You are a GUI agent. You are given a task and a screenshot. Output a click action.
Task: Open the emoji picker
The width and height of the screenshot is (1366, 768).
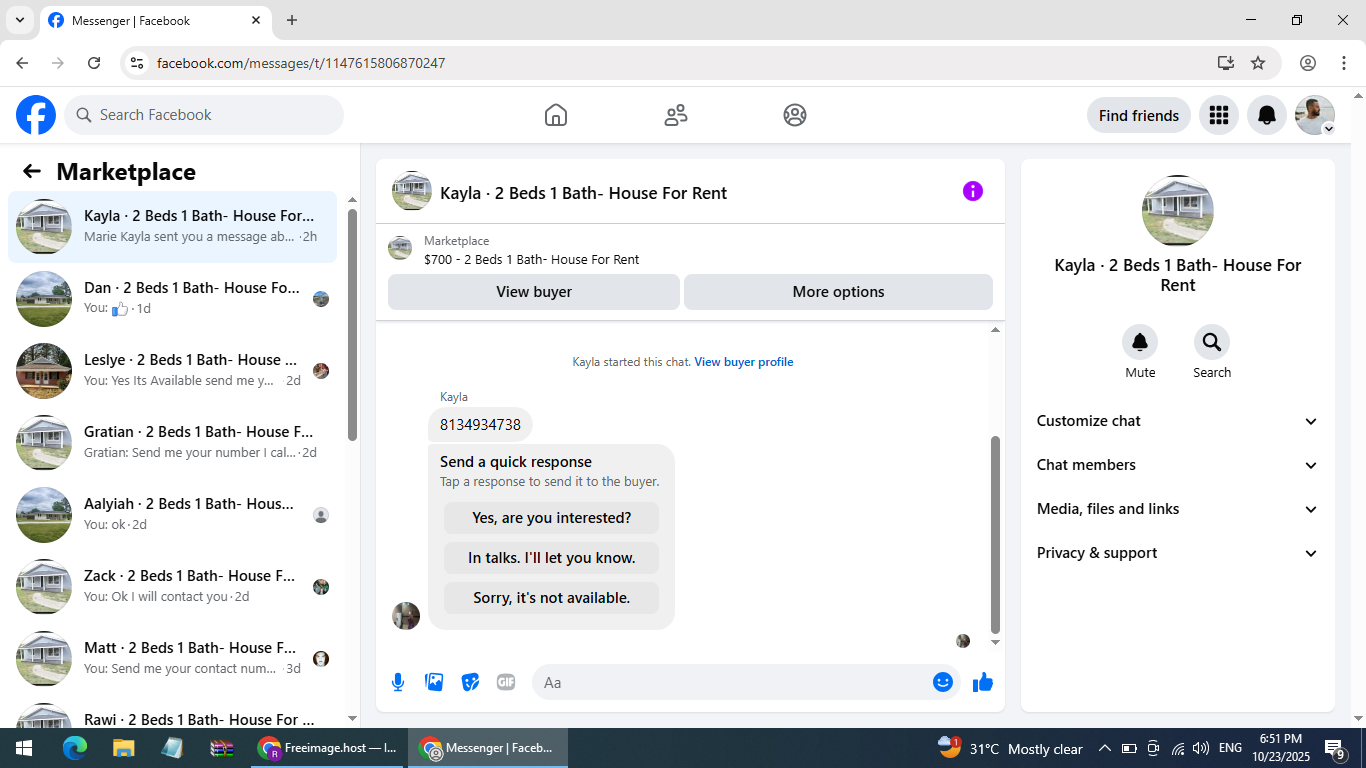942,682
